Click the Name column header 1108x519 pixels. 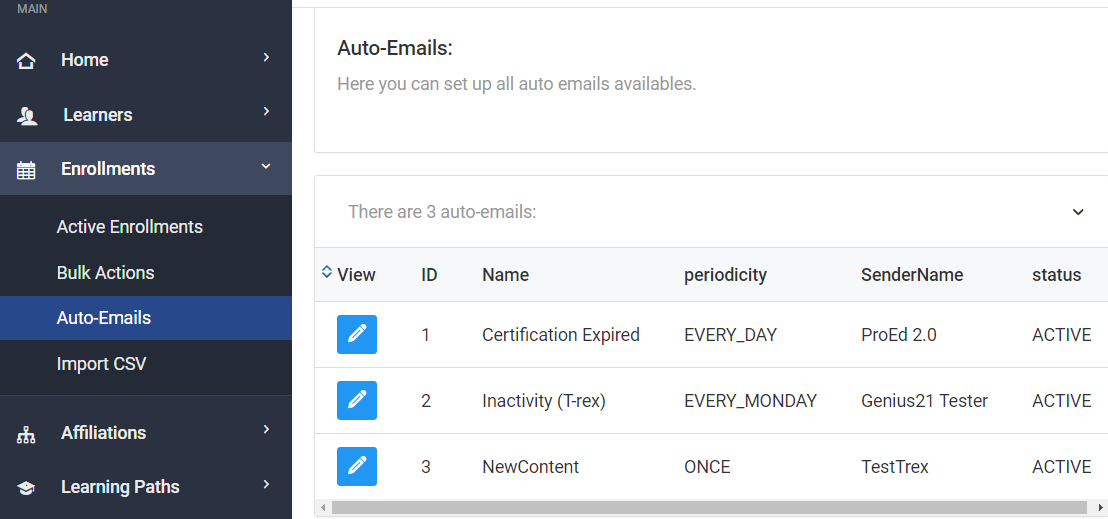coord(505,275)
